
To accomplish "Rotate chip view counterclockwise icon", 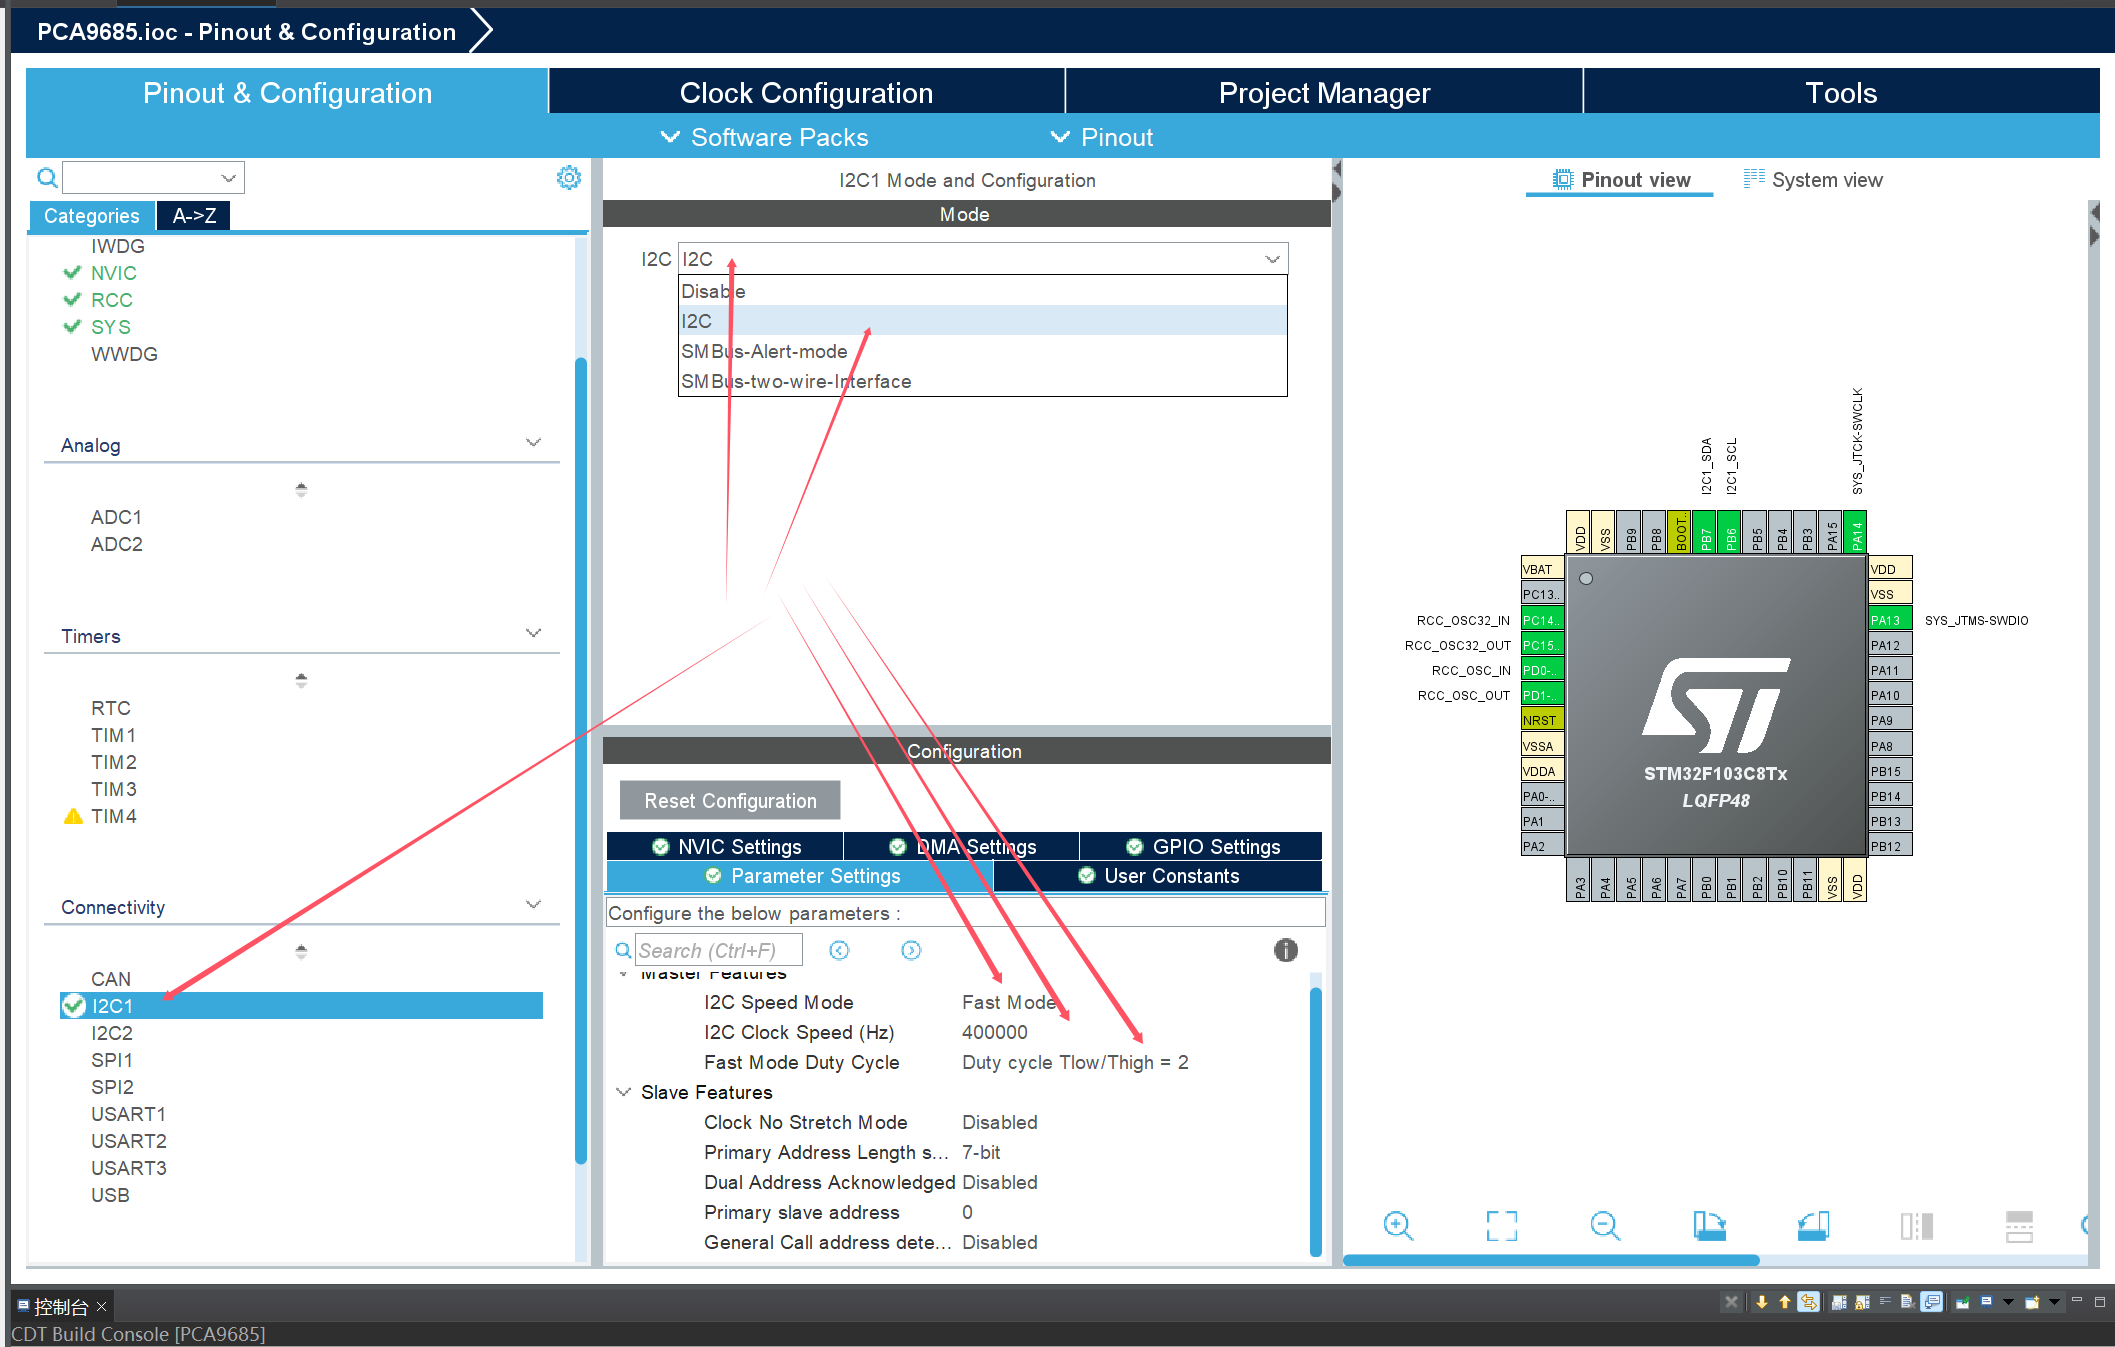I will 1812,1225.
